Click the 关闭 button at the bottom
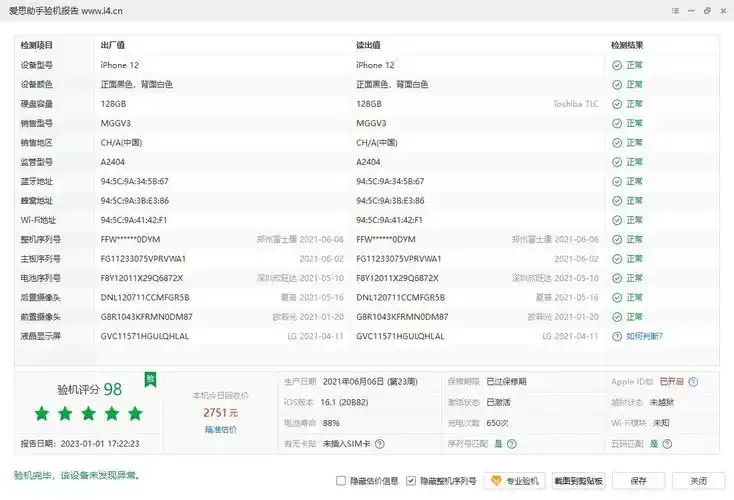Screen dimensions: 734x500 click(698, 481)
